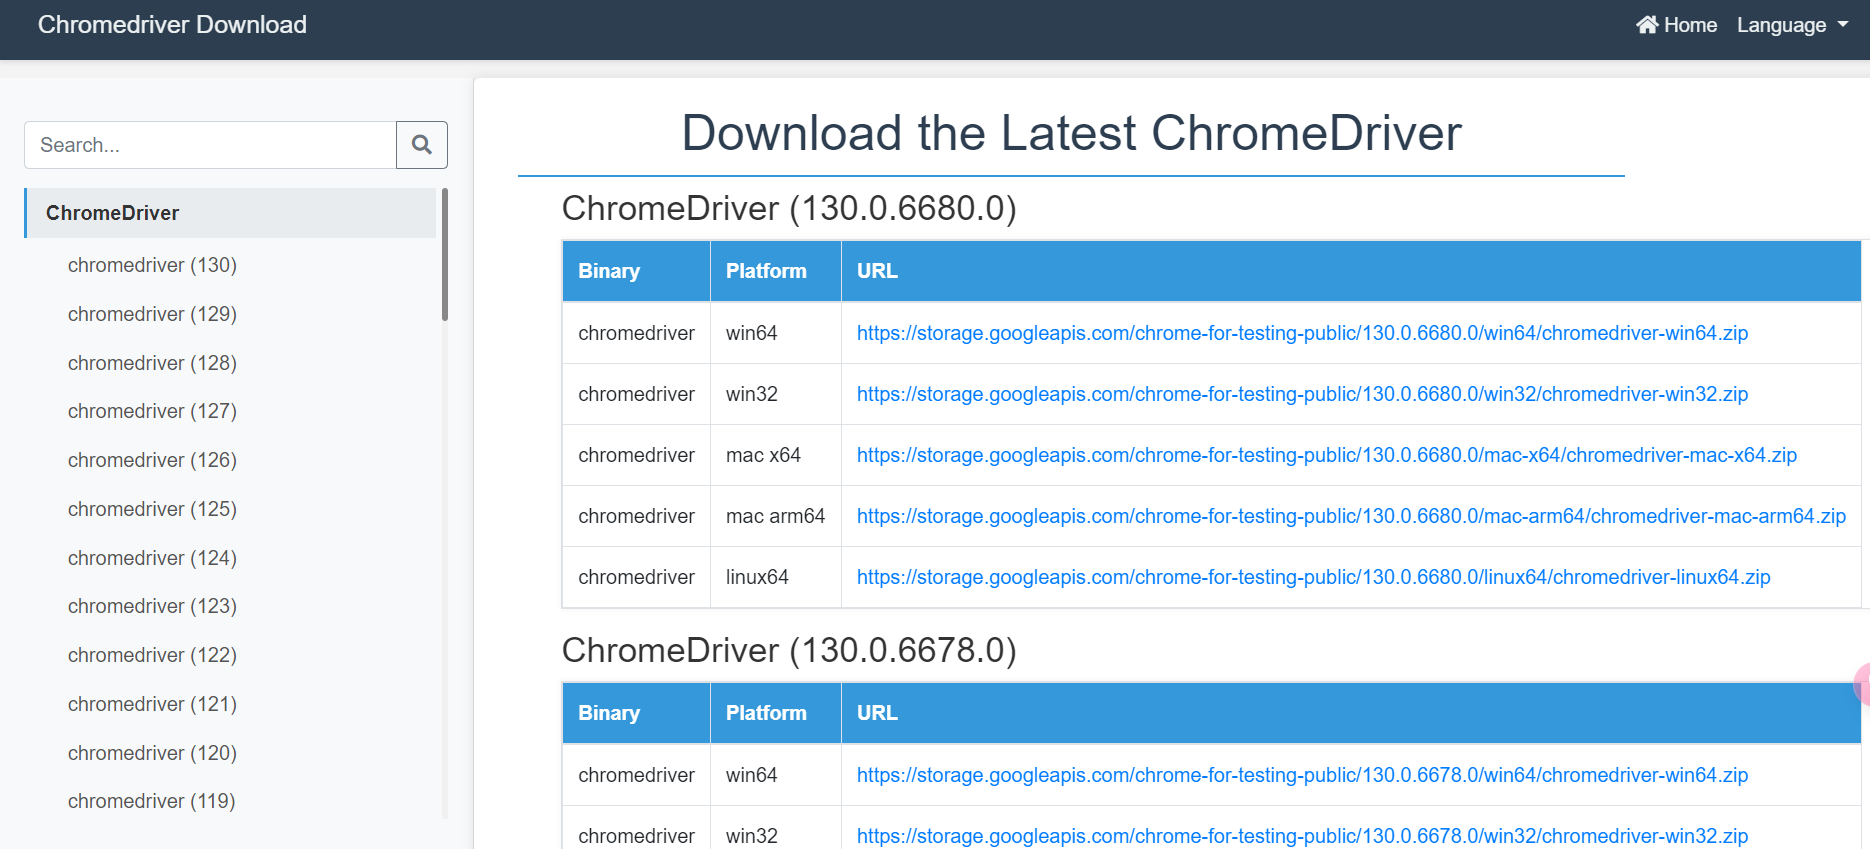
Task: Open the Chromedriver Download brand link
Action: click(172, 25)
